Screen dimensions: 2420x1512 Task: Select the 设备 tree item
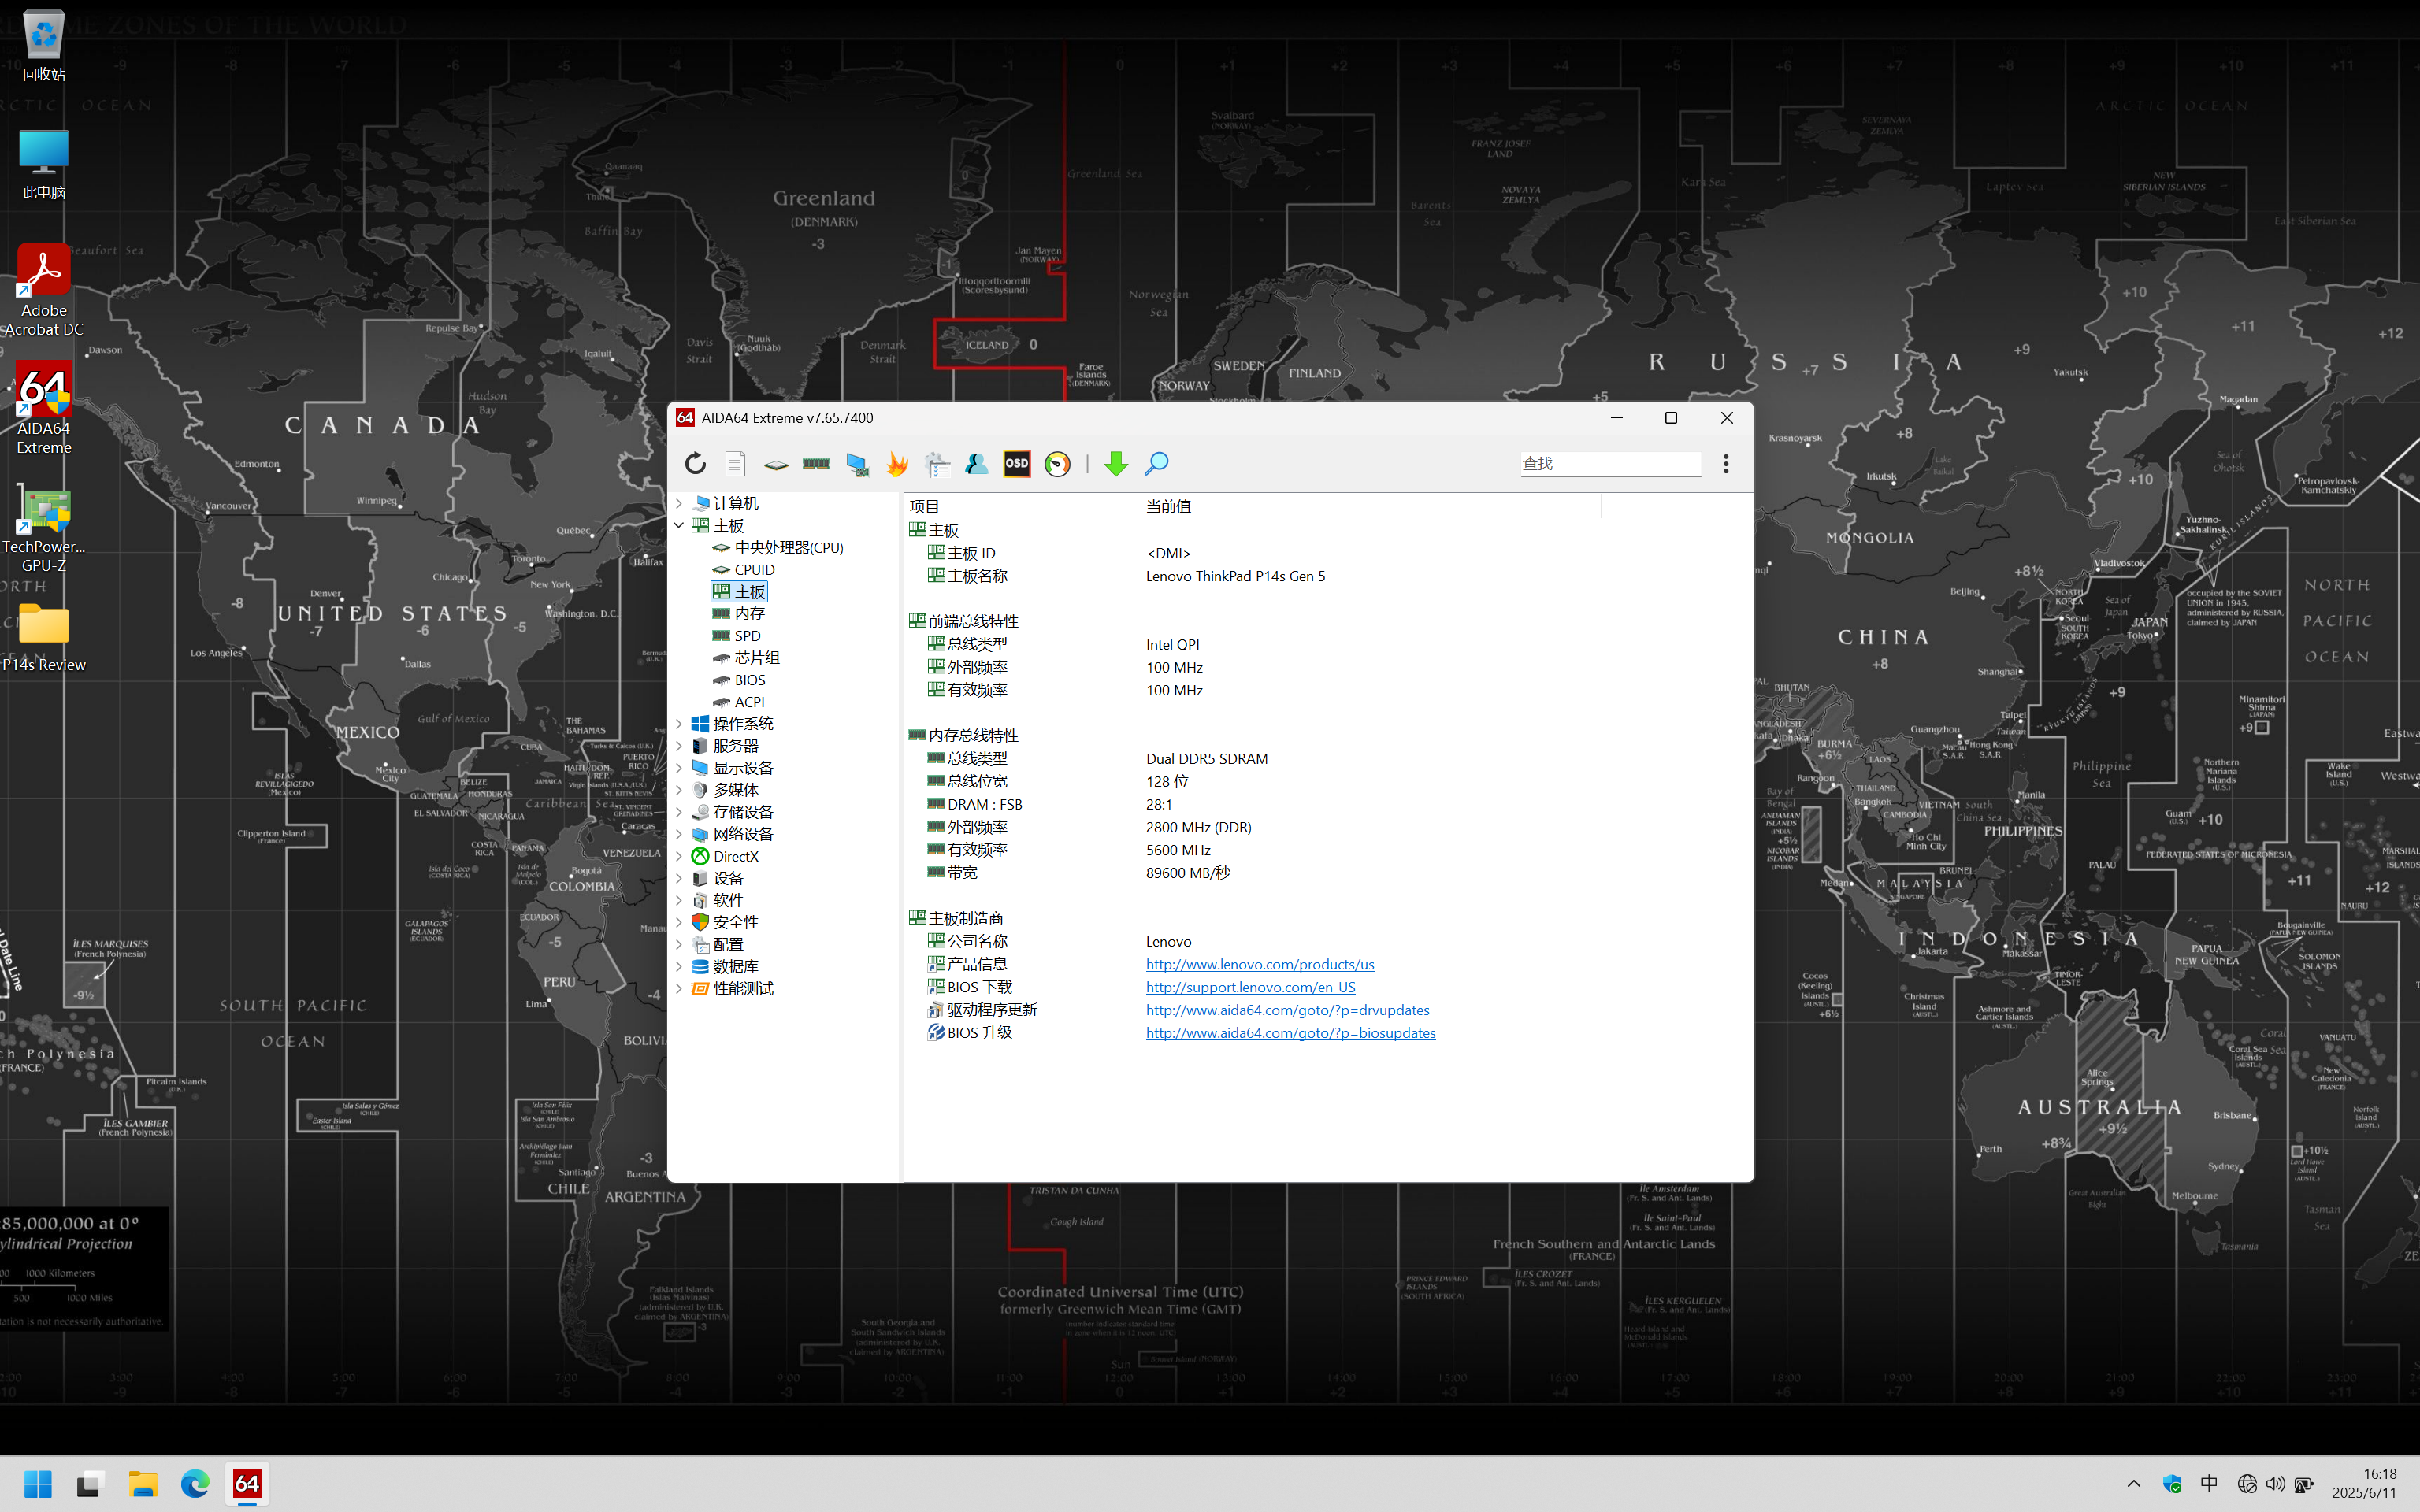tap(717, 878)
